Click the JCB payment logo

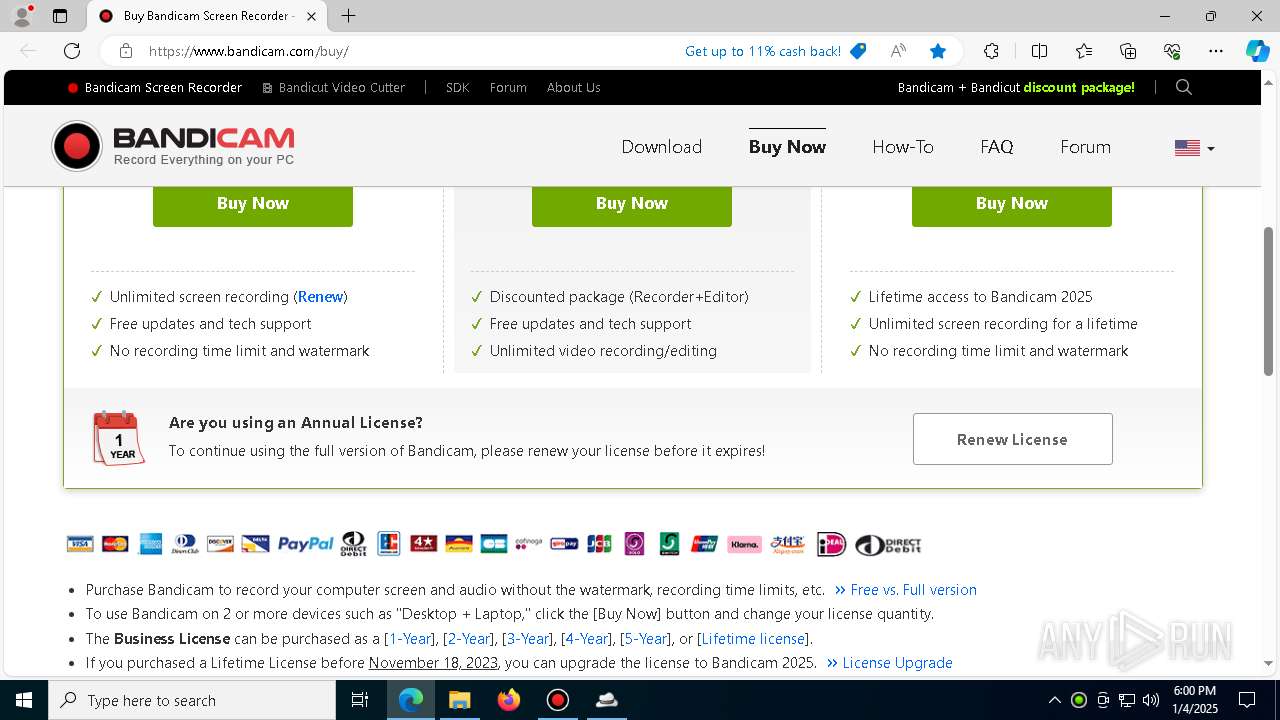tap(599, 544)
